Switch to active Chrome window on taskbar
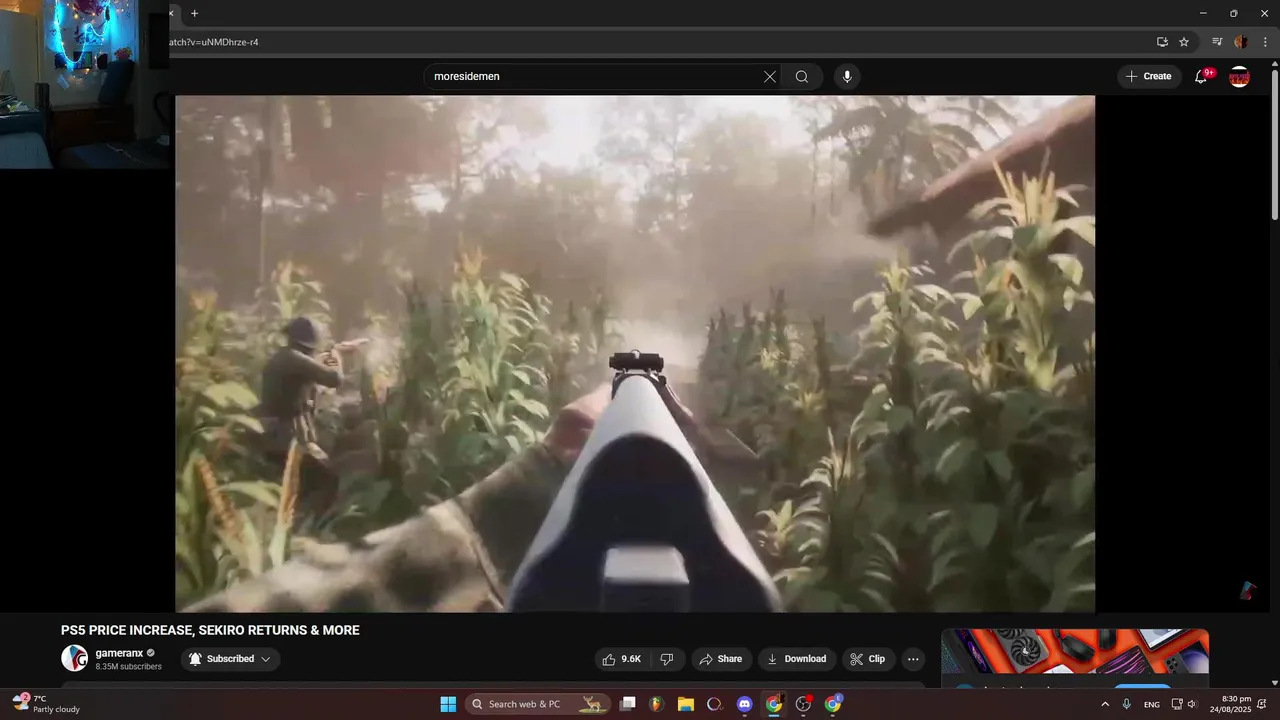Screen dimensions: 1280x720 (x=773, y=704)
